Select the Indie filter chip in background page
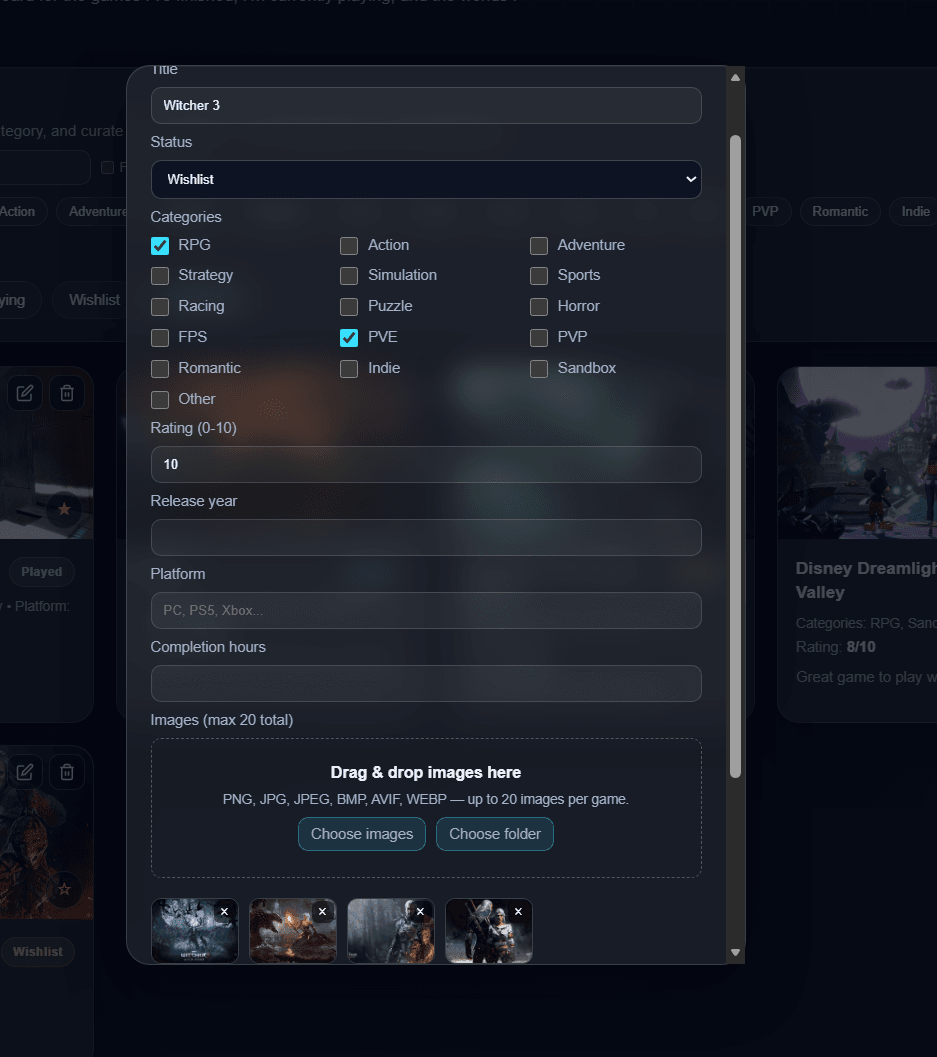Screen dimensions: 937x1057 915,212
